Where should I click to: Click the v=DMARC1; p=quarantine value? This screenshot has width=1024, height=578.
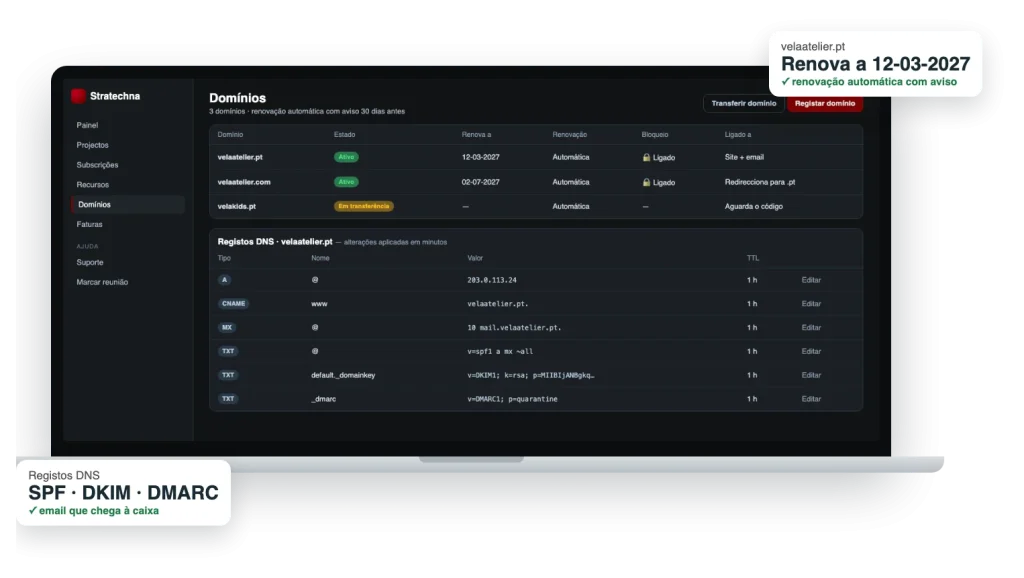tap(512, 398)
